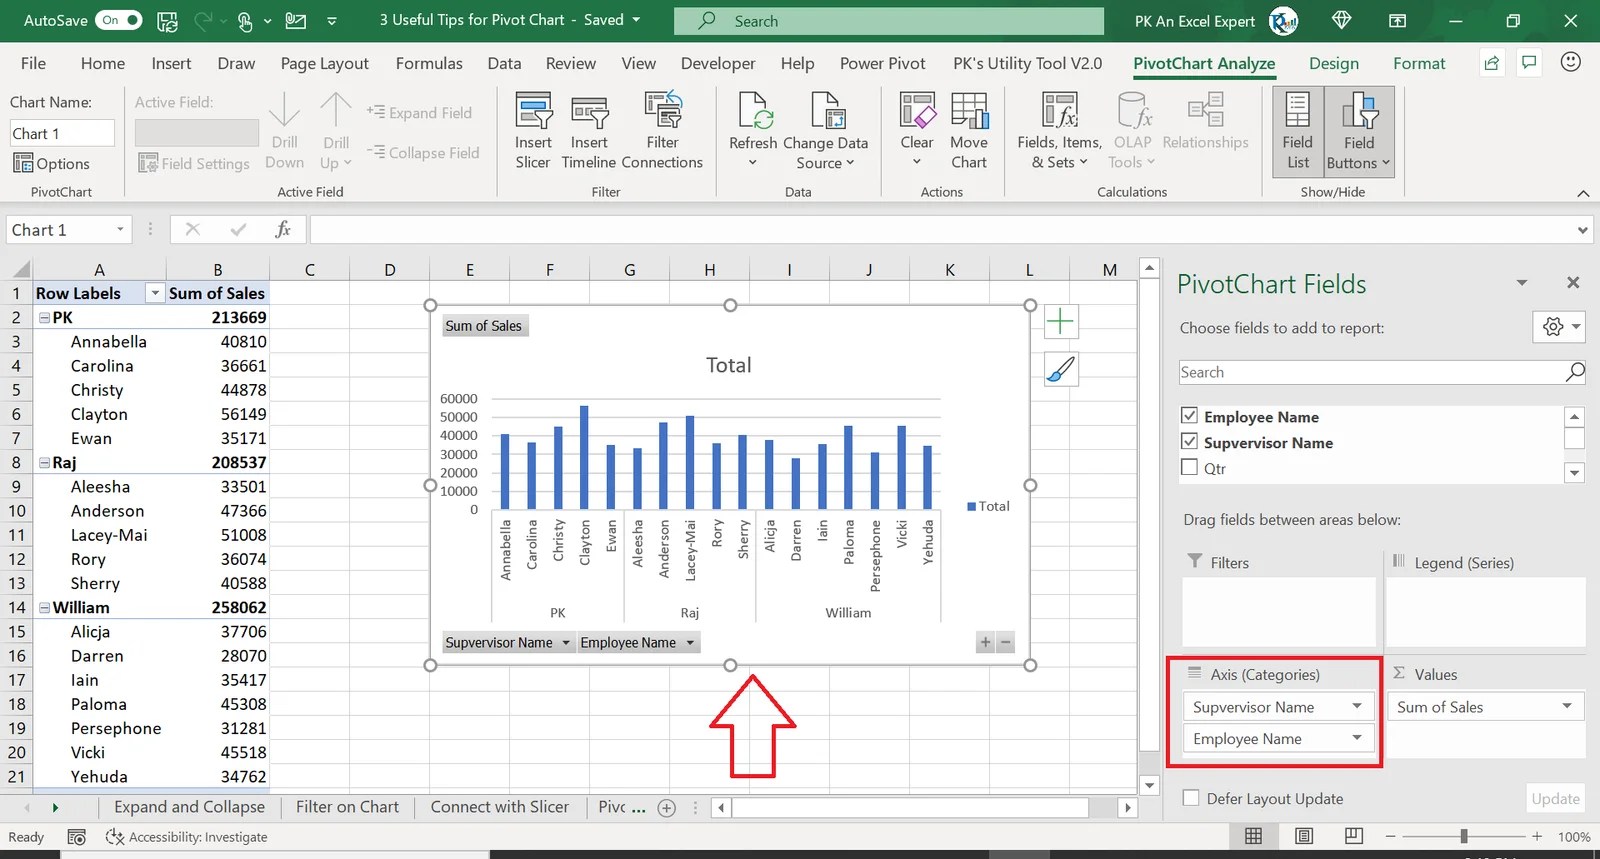Open the Comments icon
Screen dimensions: 1600x859
click(x=1529, y=63)
